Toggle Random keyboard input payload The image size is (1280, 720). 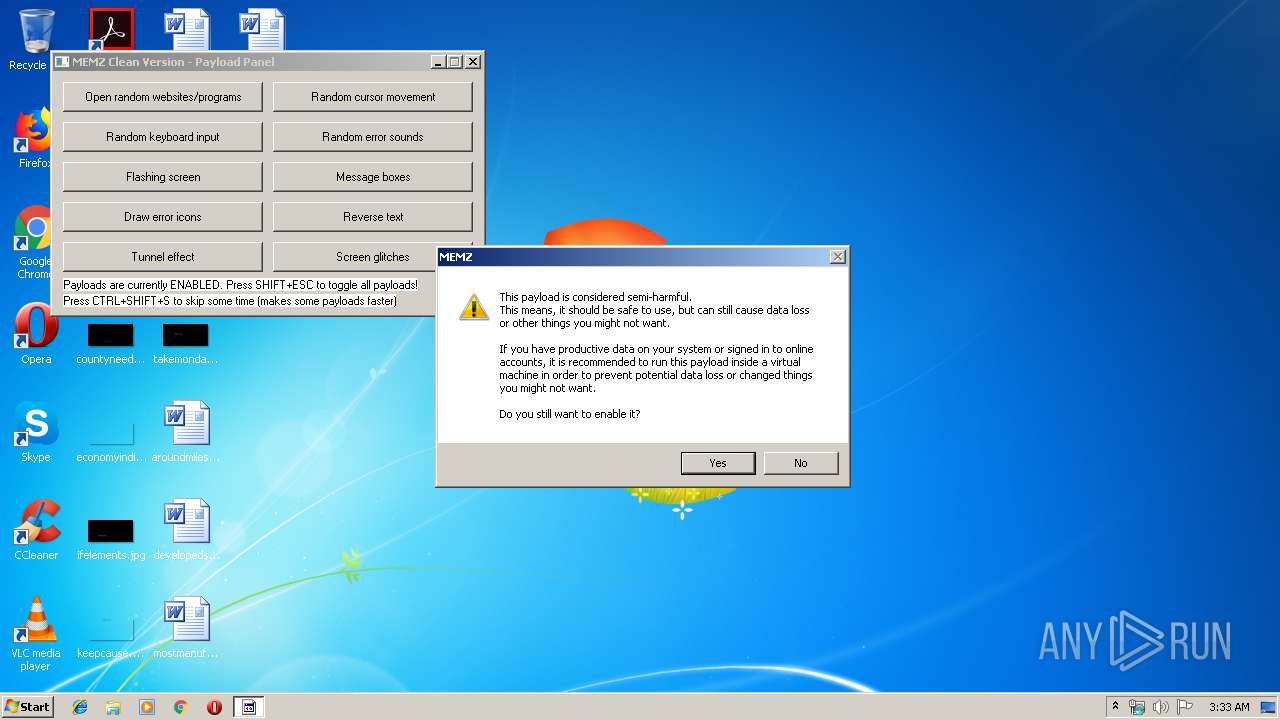click(x=163, y=137)
